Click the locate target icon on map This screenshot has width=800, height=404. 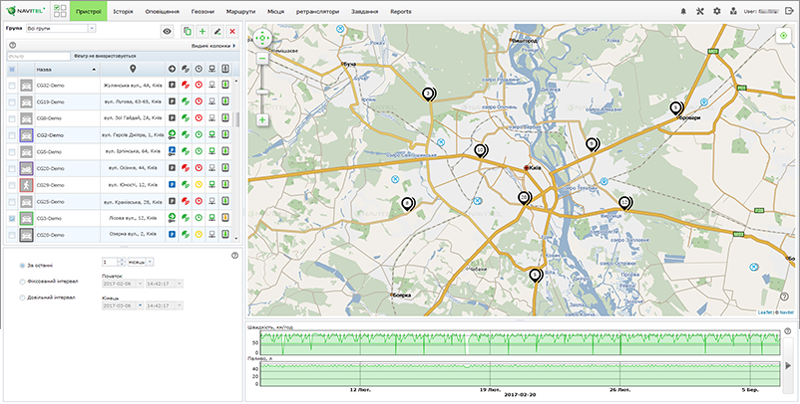tap(783, 35)
